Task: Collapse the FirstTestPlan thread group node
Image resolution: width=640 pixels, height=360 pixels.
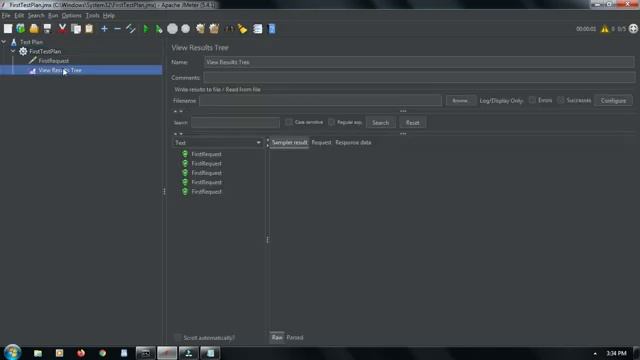Action: (x=13, y=51)
